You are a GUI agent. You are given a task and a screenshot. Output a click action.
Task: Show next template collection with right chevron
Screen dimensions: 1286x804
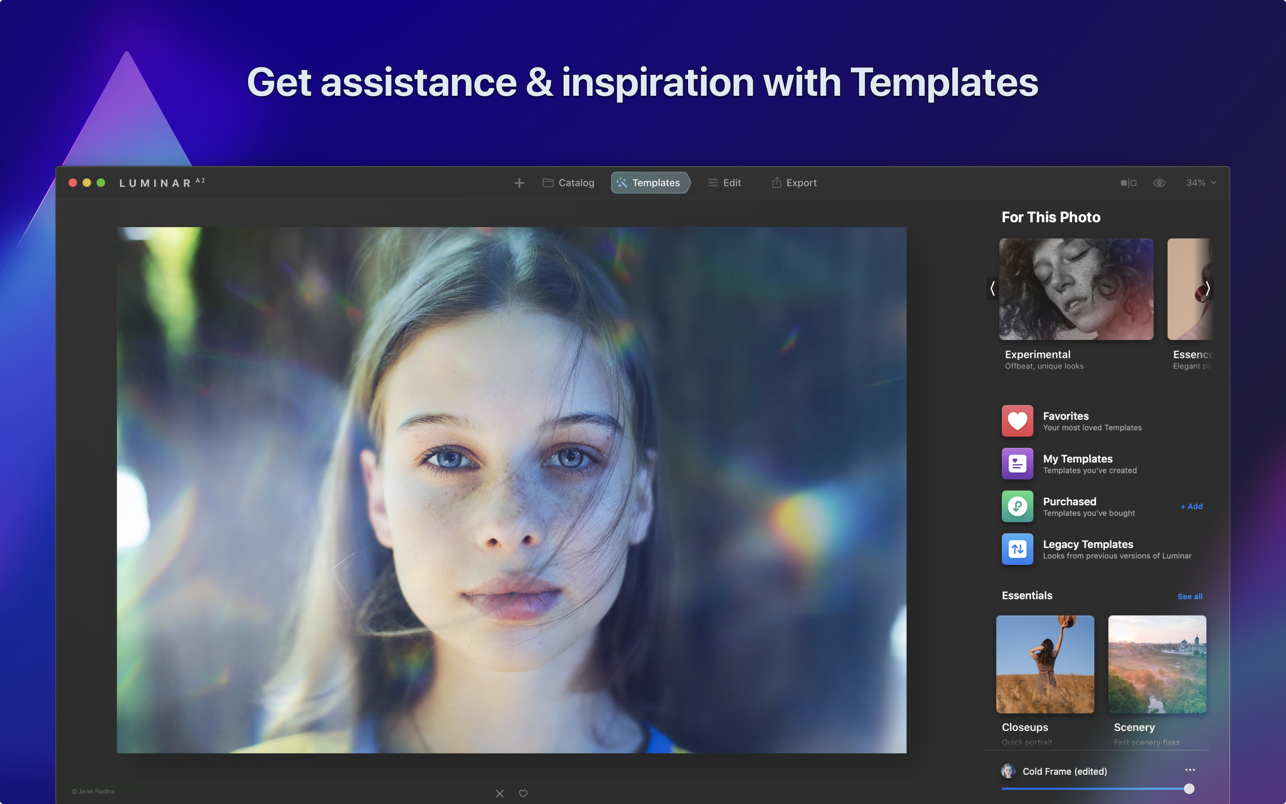[x=1207, y=288]
